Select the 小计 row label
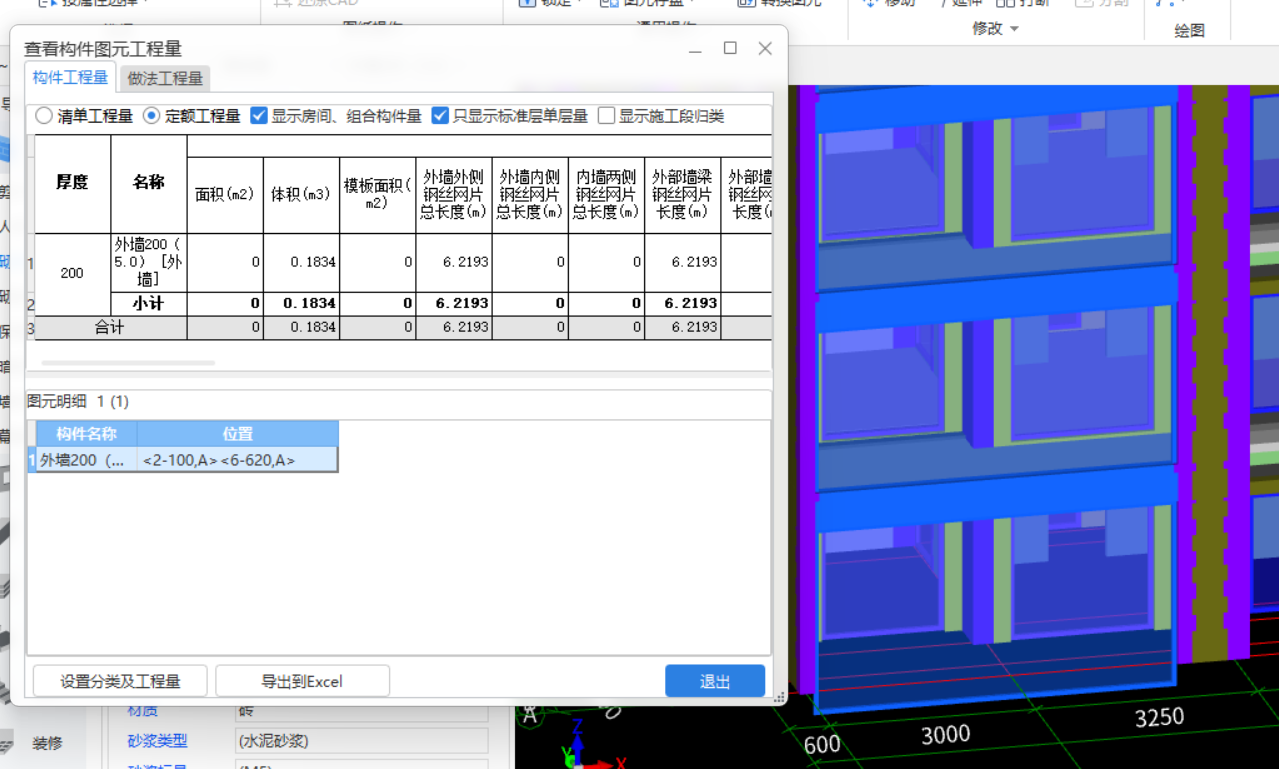Image resolution: width=1279 pixels, height=769 pixels. [149, 303]
